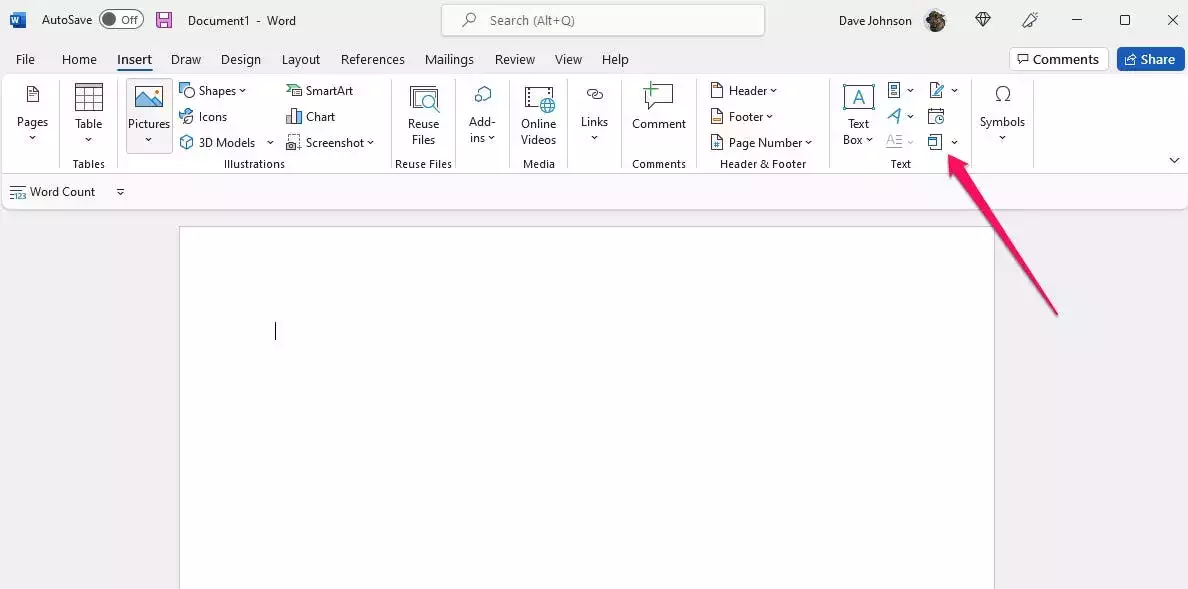Click the Table insert icon
1188x589 pixels.
89,99
